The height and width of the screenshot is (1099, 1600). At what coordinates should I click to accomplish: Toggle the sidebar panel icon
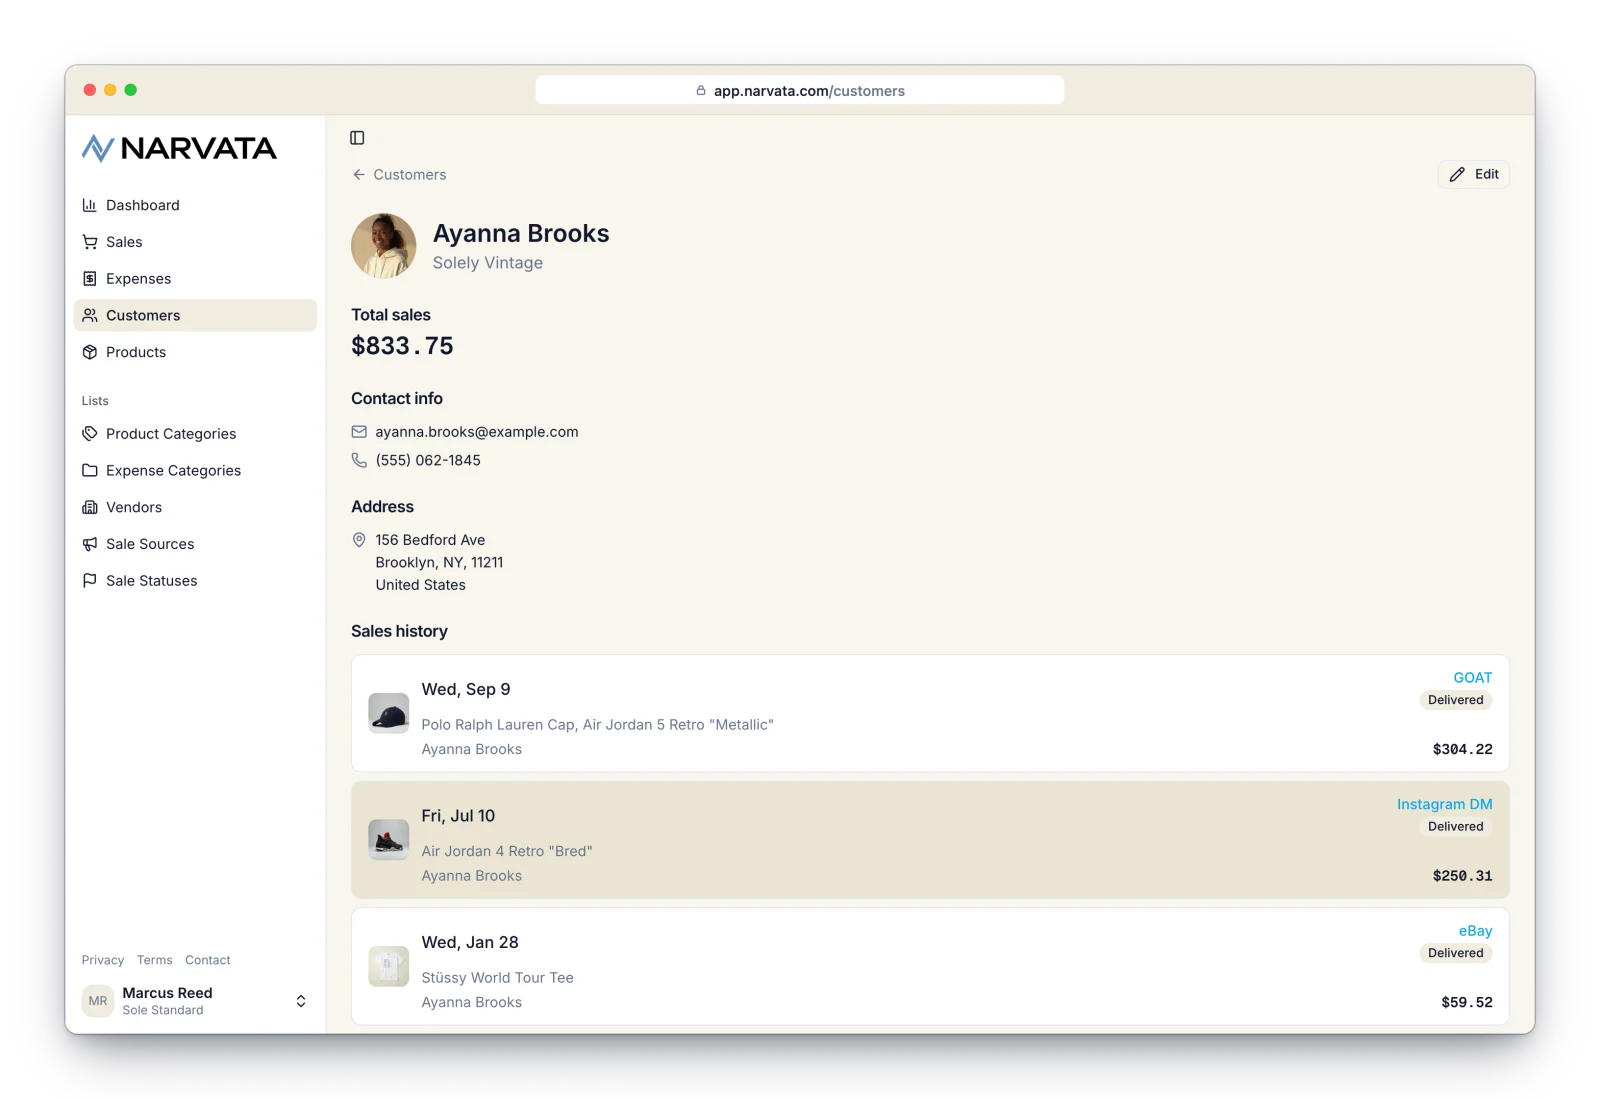pos(357,138)
